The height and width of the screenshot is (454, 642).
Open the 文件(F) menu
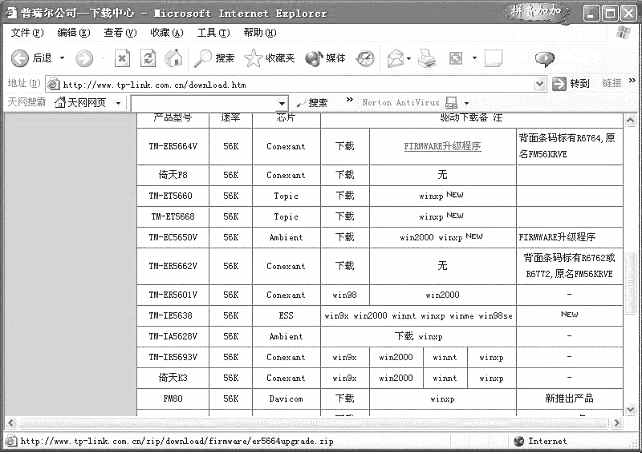27,33
